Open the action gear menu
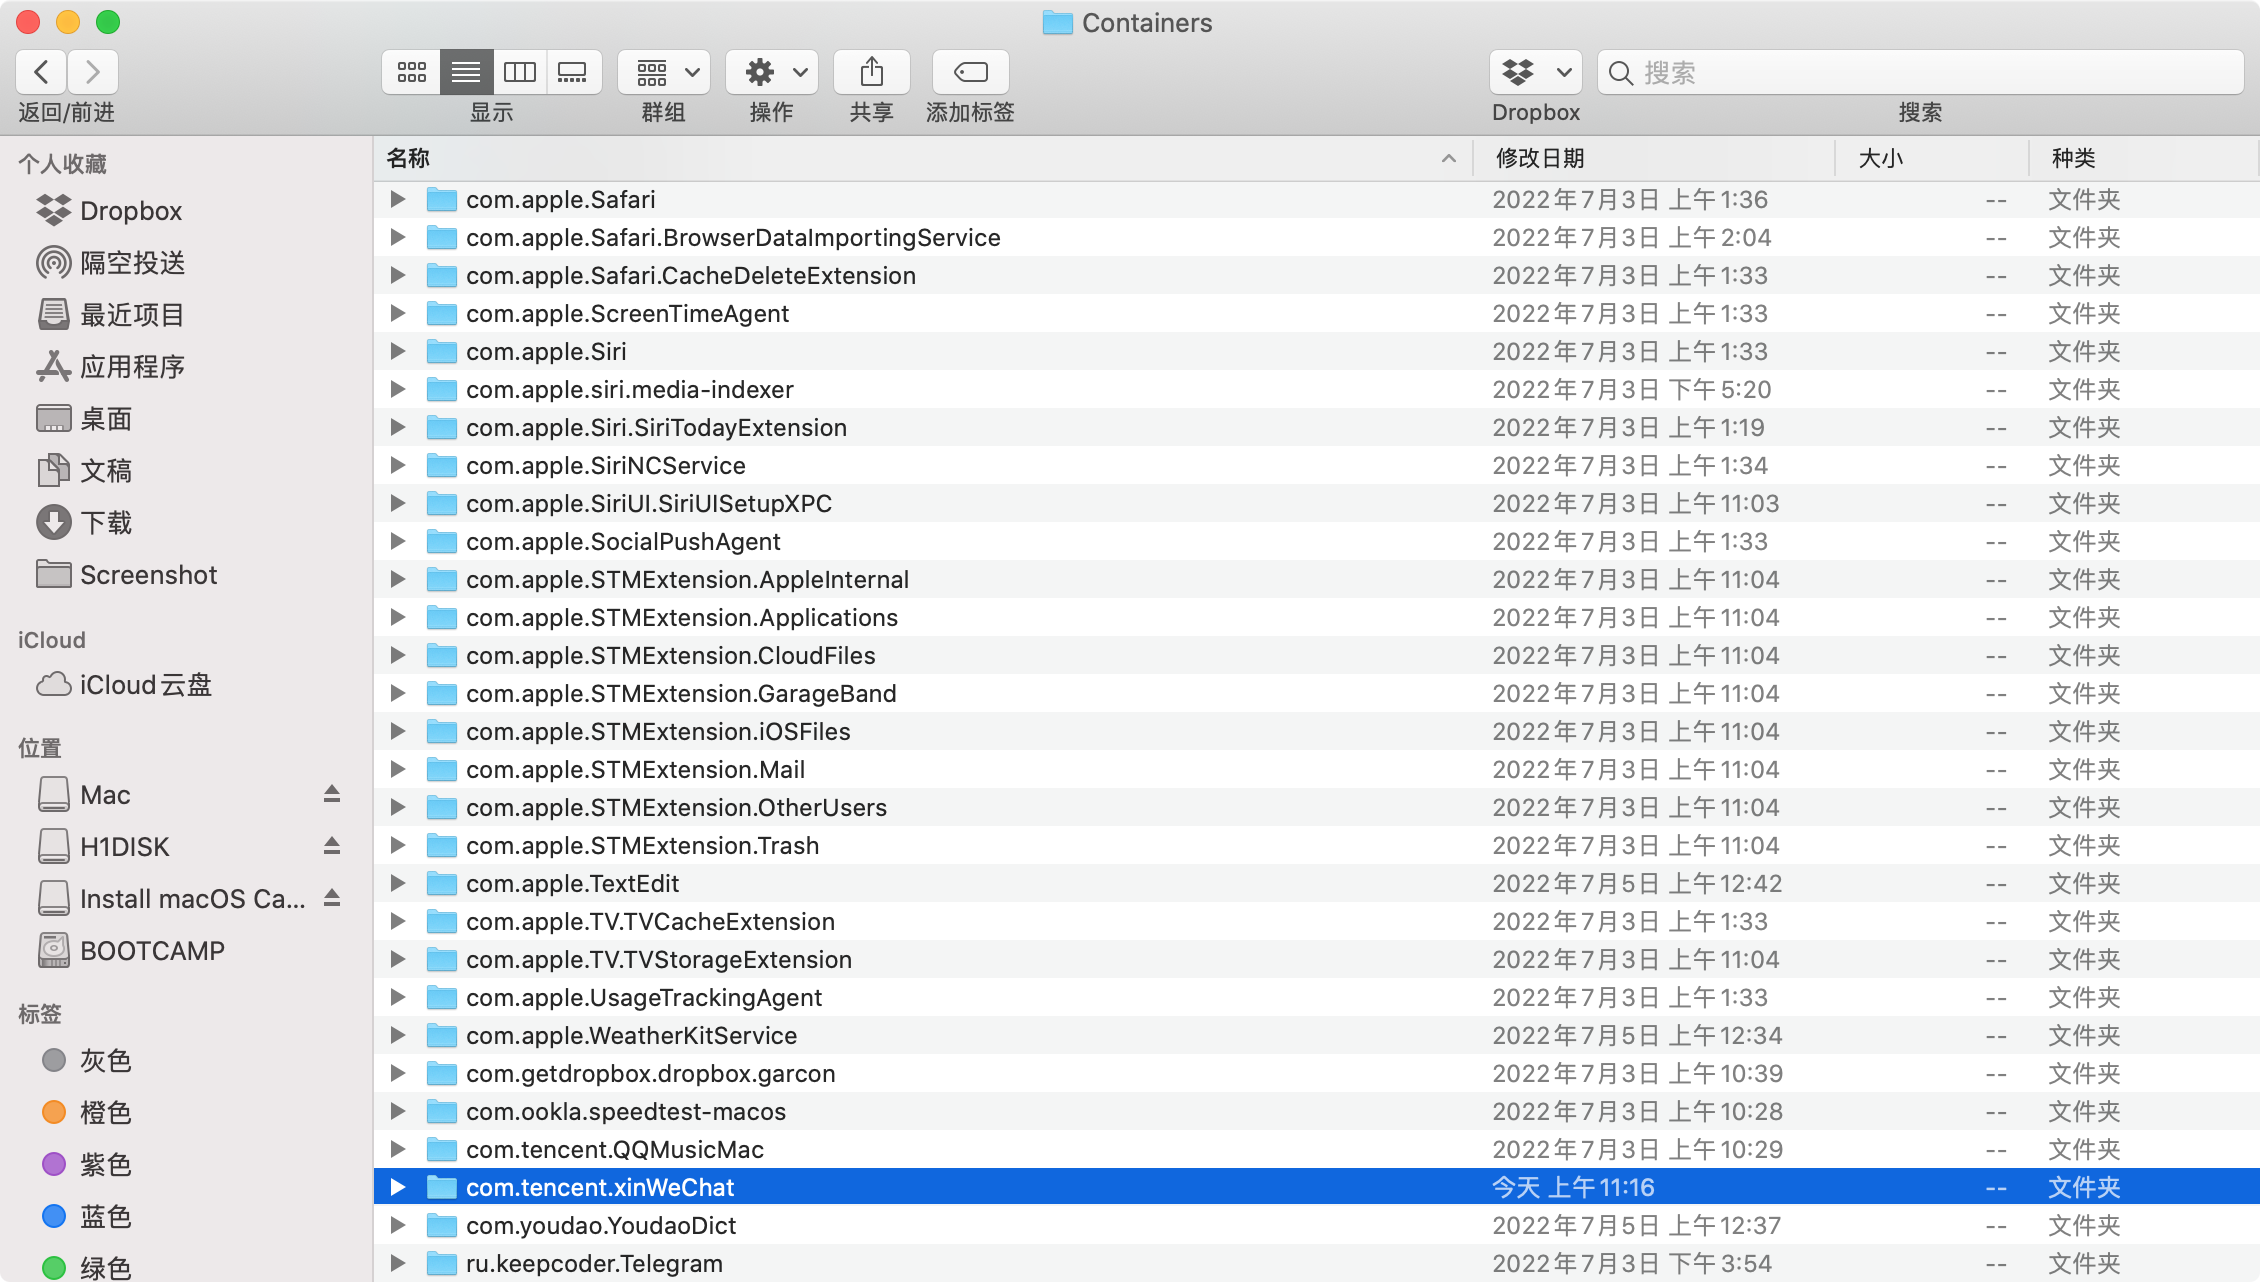 tap(772, 72)
